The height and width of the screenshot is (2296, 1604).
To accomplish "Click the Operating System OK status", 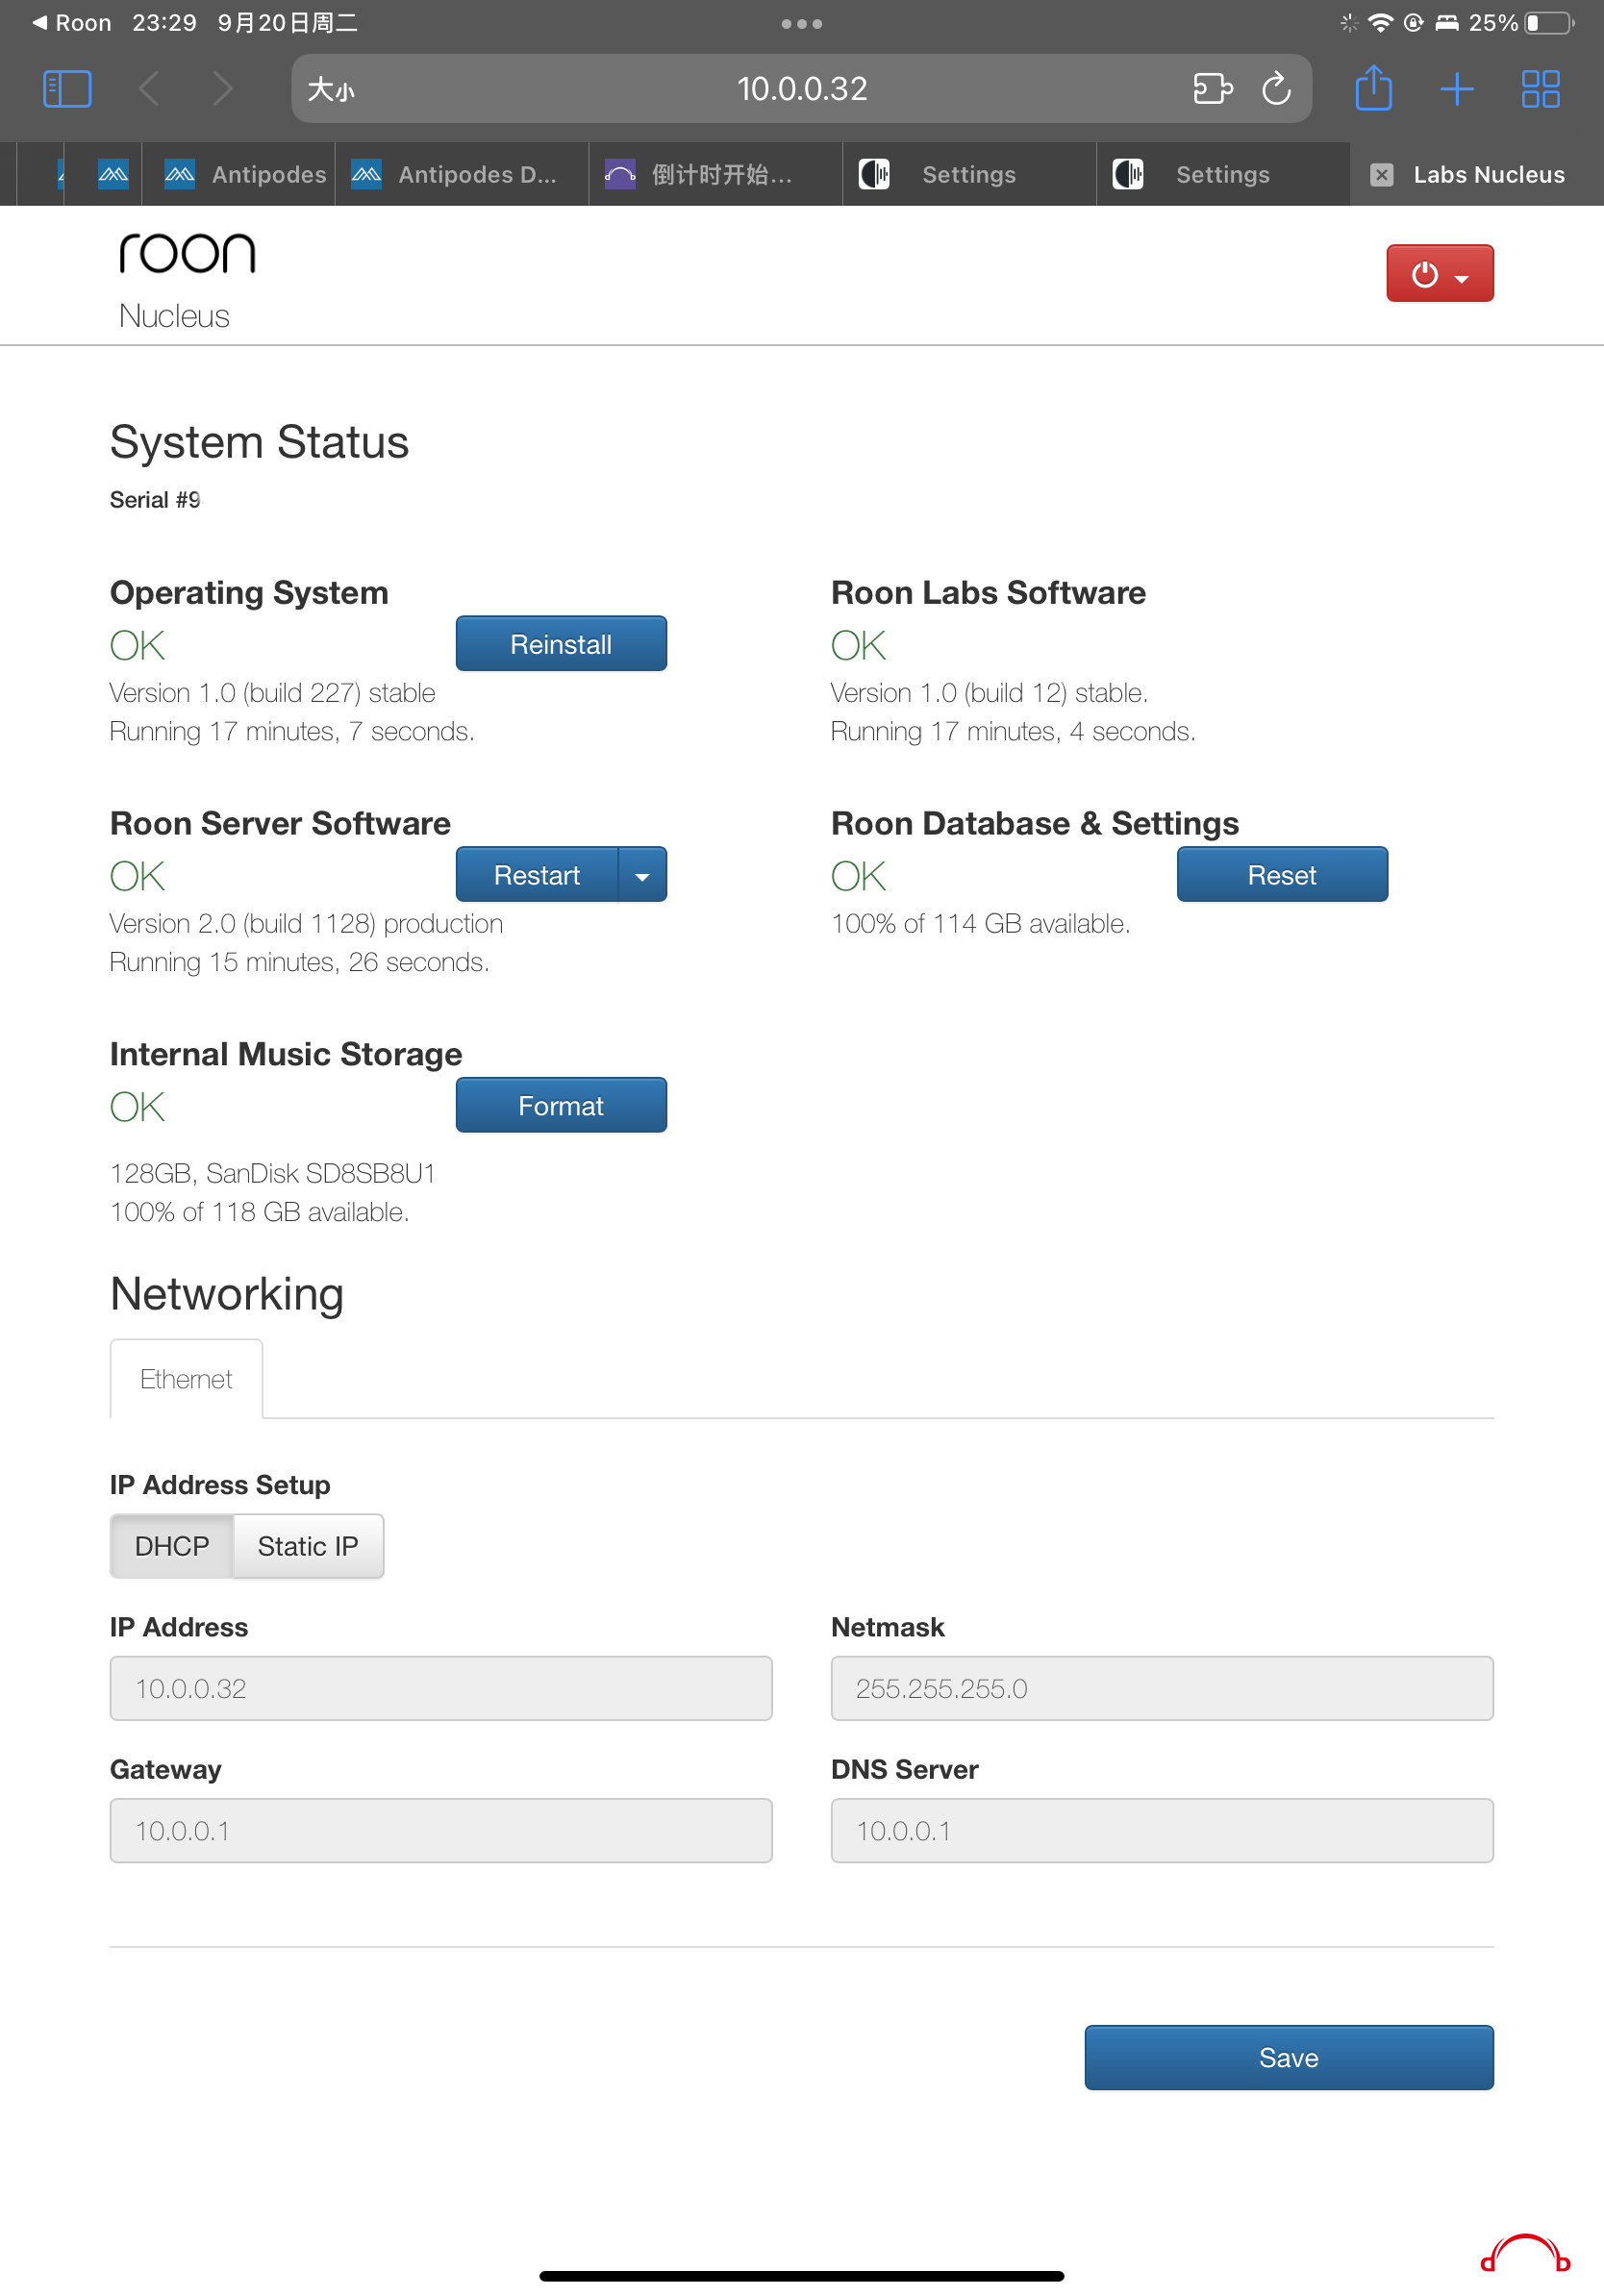I will click(x=137, y=645).
